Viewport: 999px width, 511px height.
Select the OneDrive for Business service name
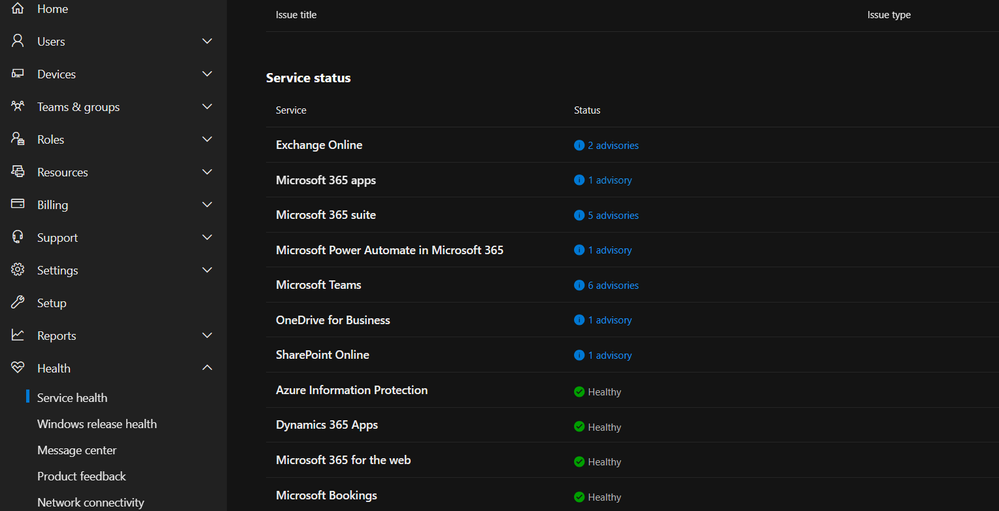(x=333, y=320)
